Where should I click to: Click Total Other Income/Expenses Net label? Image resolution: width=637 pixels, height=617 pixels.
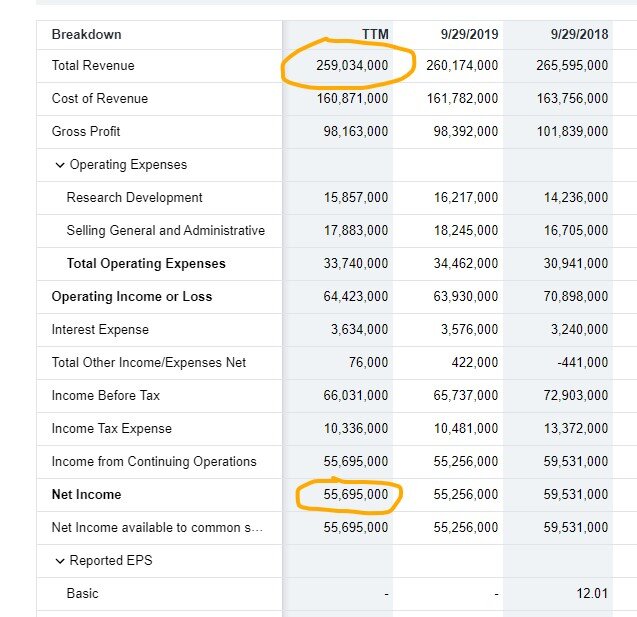tap(149, 362)
